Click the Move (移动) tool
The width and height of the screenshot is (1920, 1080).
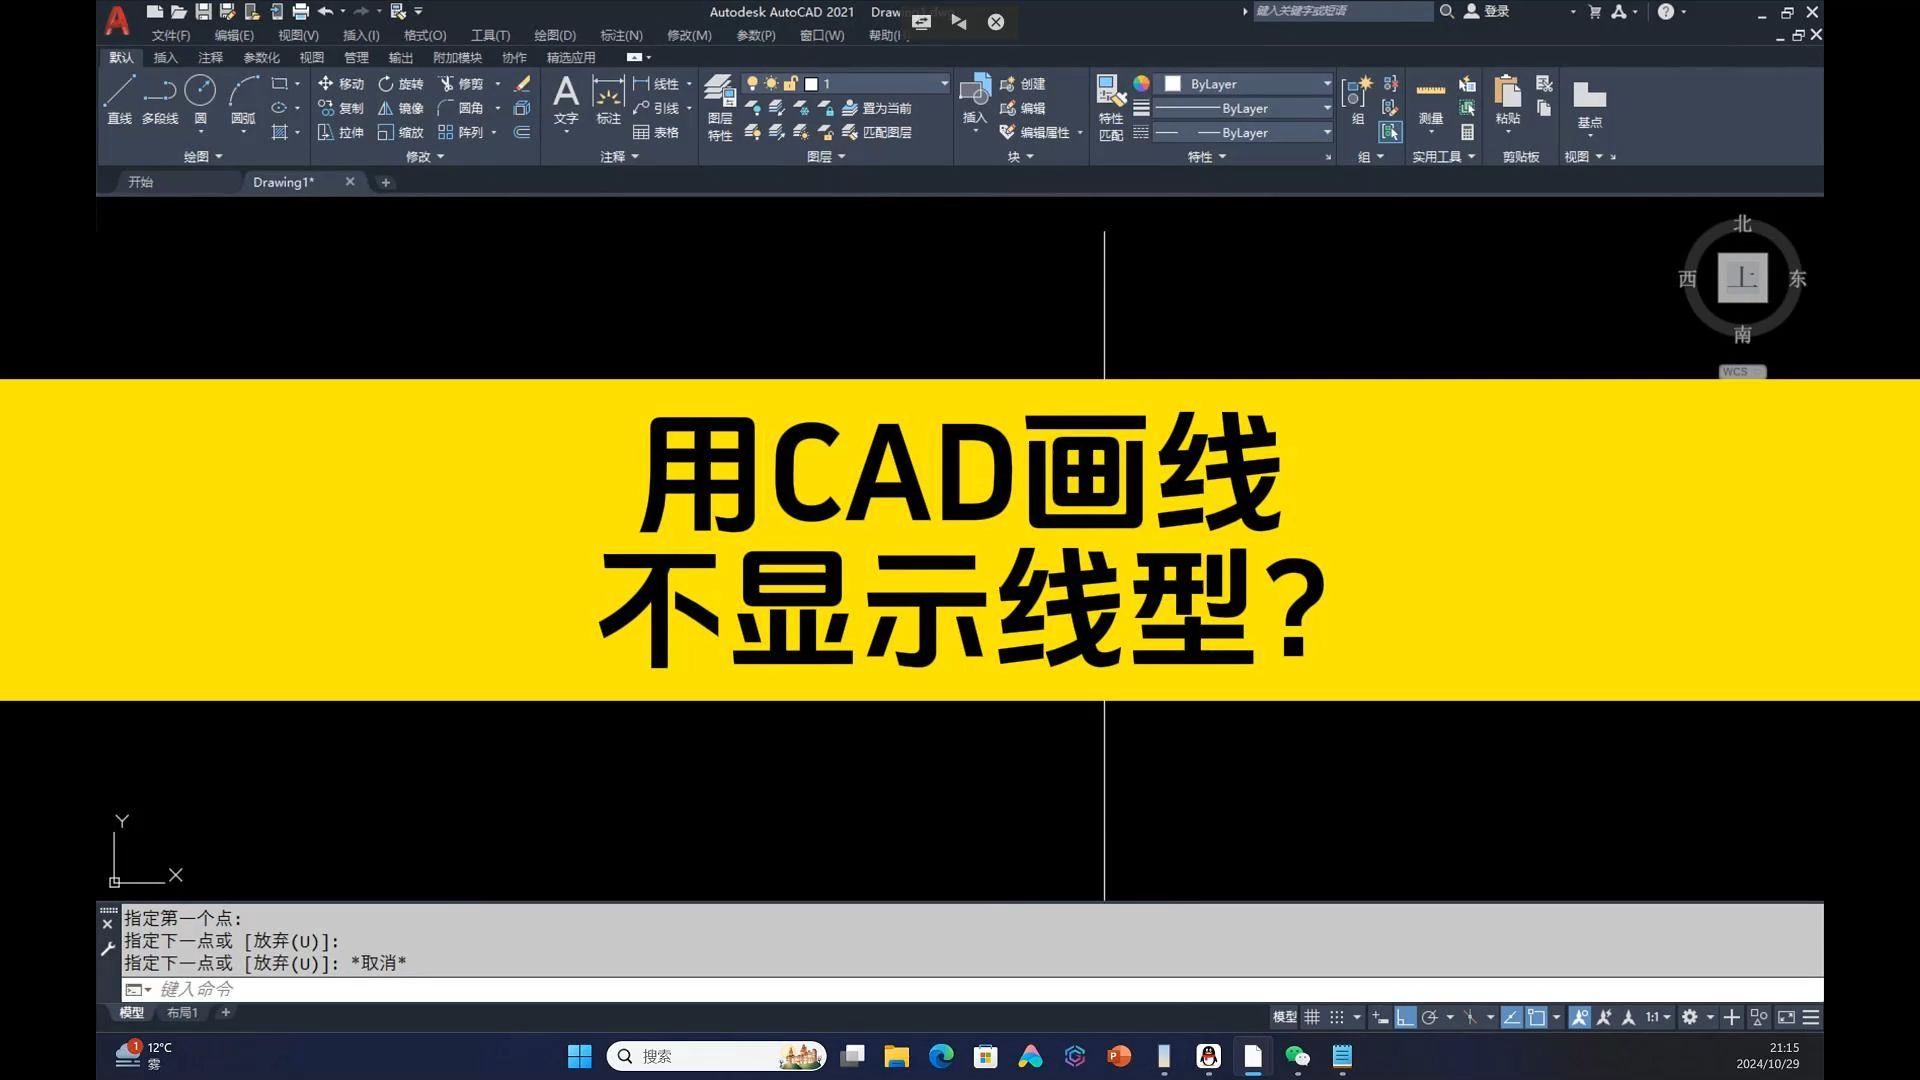tap(341, 84)
